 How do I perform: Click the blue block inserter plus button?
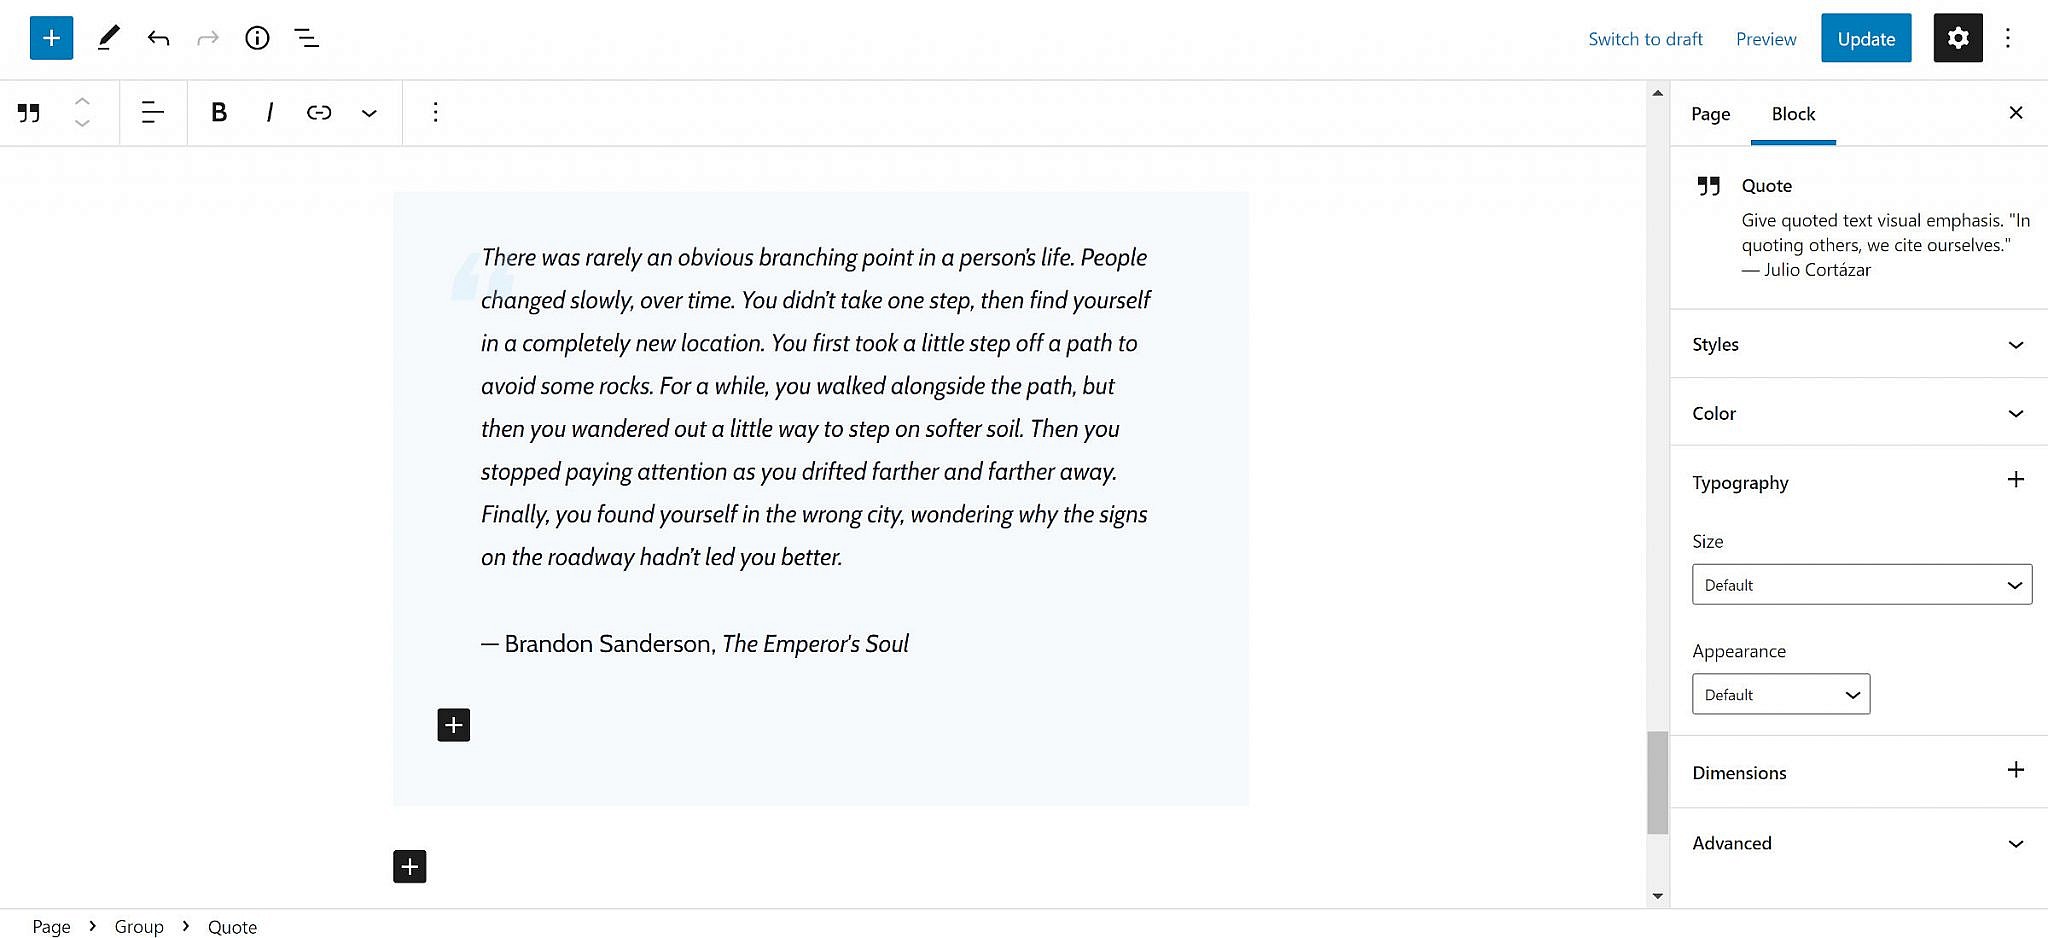[51, 39]
